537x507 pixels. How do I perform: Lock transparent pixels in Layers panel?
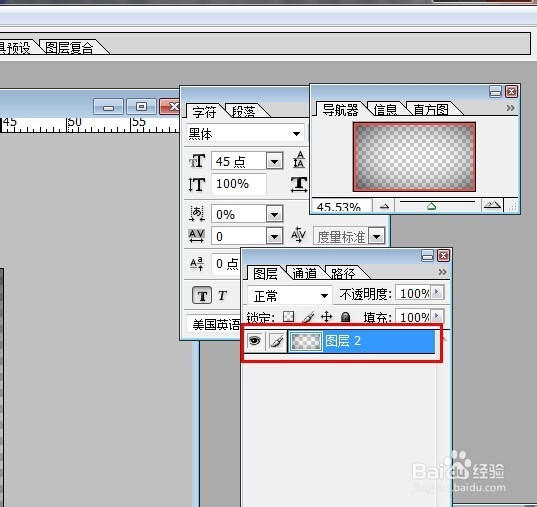[x=288, y=317]
